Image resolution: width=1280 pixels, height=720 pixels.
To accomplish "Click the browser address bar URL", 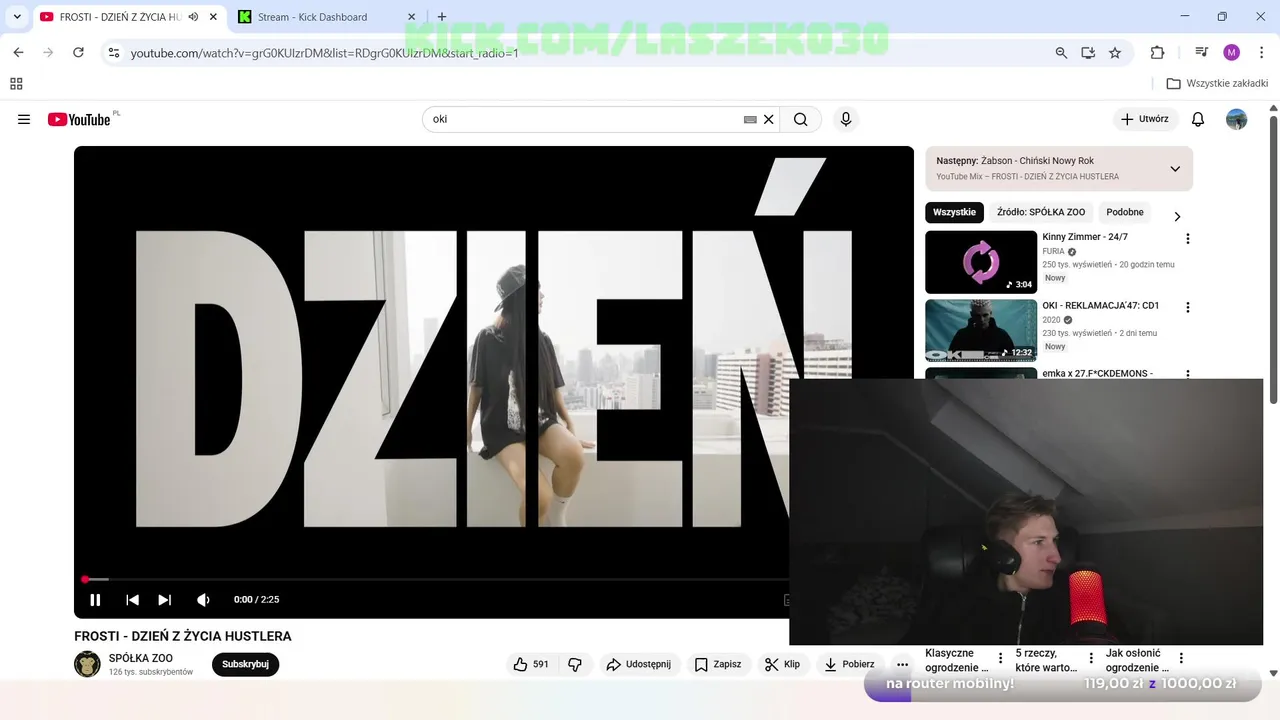I will click(325, 53).
